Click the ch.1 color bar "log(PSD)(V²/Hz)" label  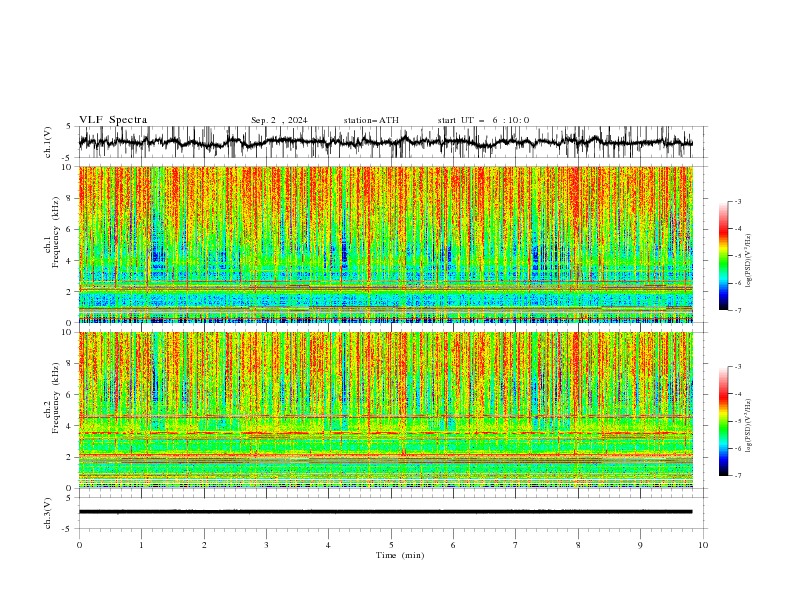(748, 261)
